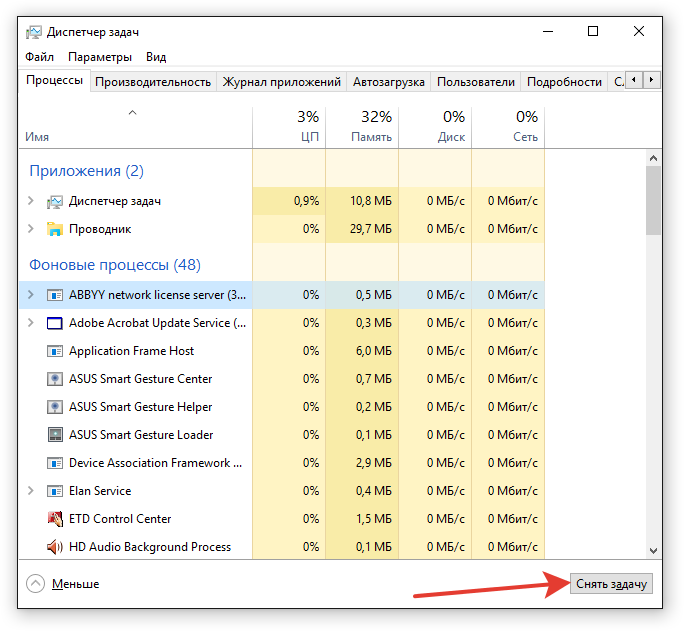
Task: Click the Application Frame Host icon
Action: tap(55, 351)
